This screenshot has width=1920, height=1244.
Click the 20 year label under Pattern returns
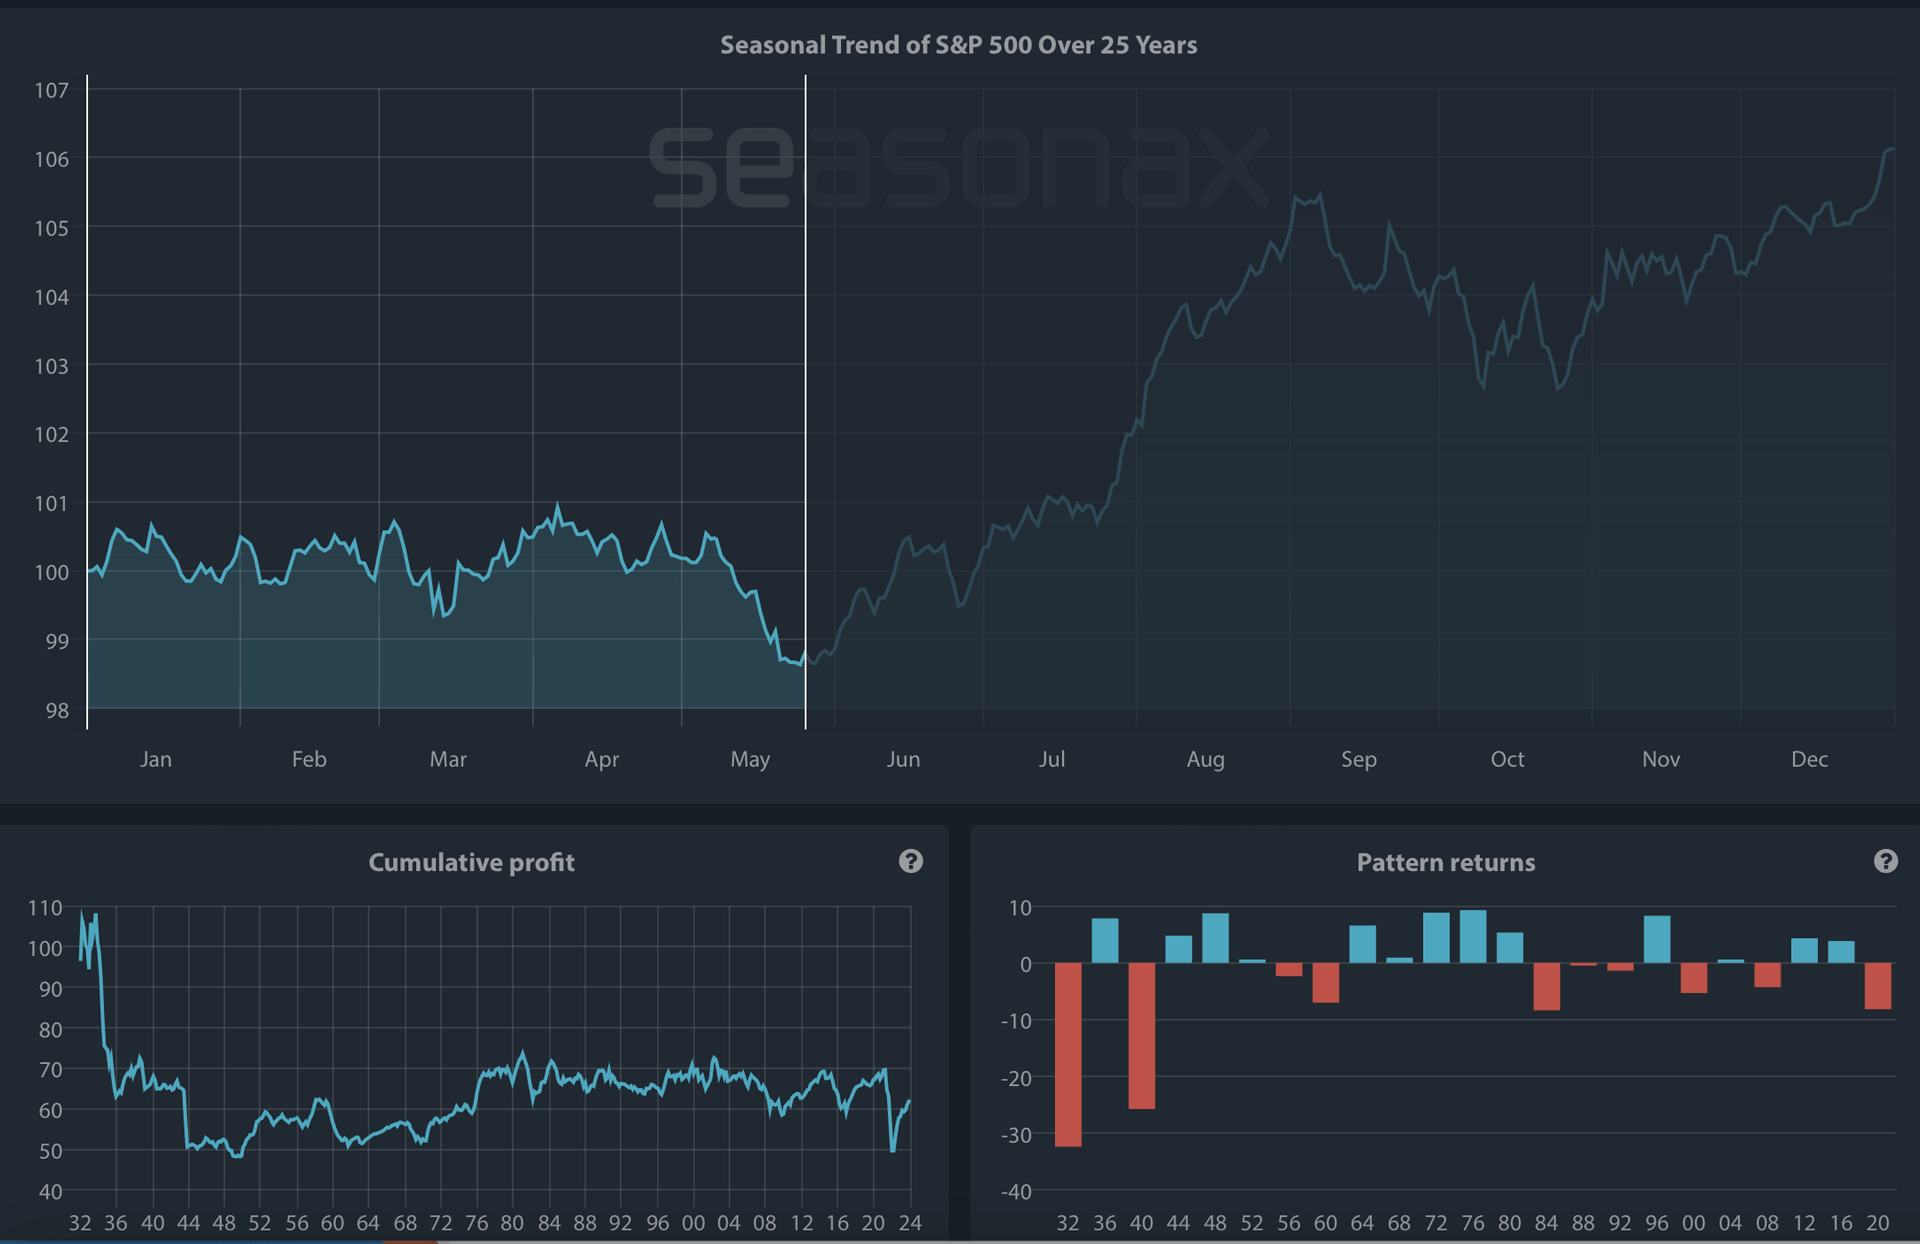click(1878, 1223)
